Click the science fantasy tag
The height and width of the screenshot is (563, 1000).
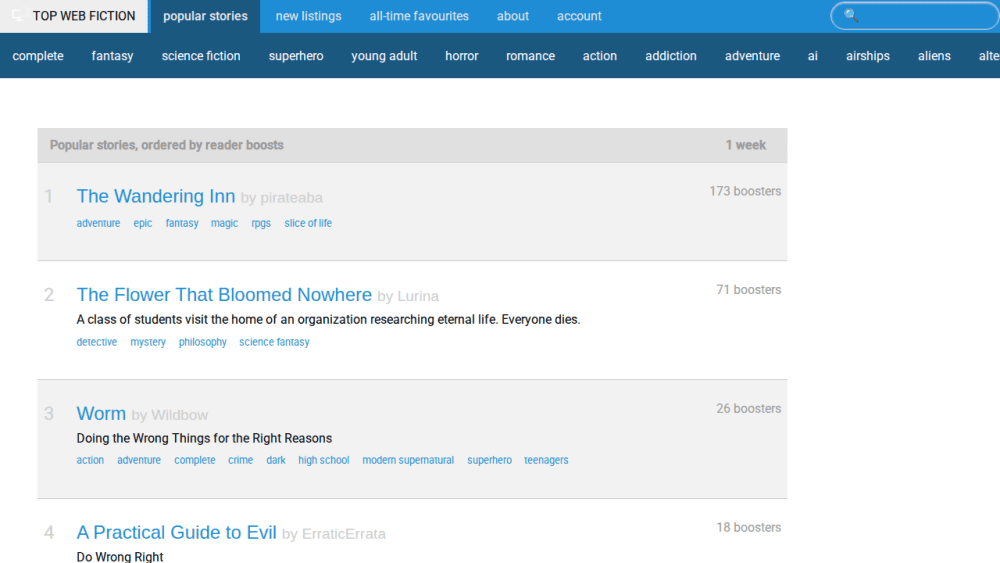coord(274,342)
